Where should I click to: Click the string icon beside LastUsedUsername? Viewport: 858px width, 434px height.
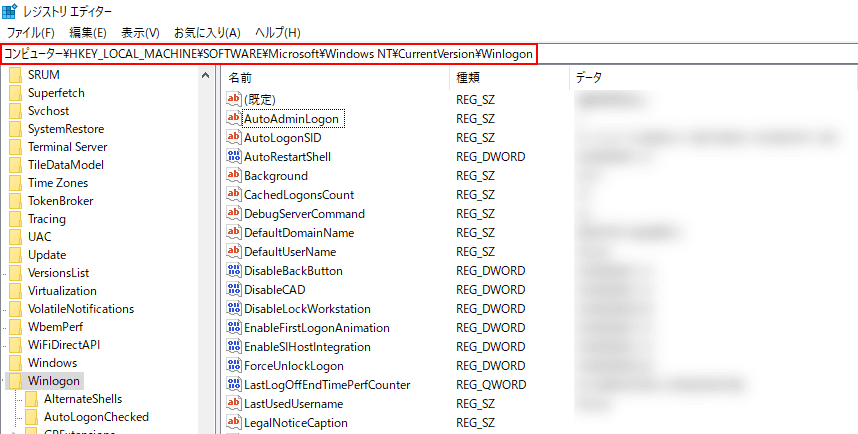pos(234,403)
